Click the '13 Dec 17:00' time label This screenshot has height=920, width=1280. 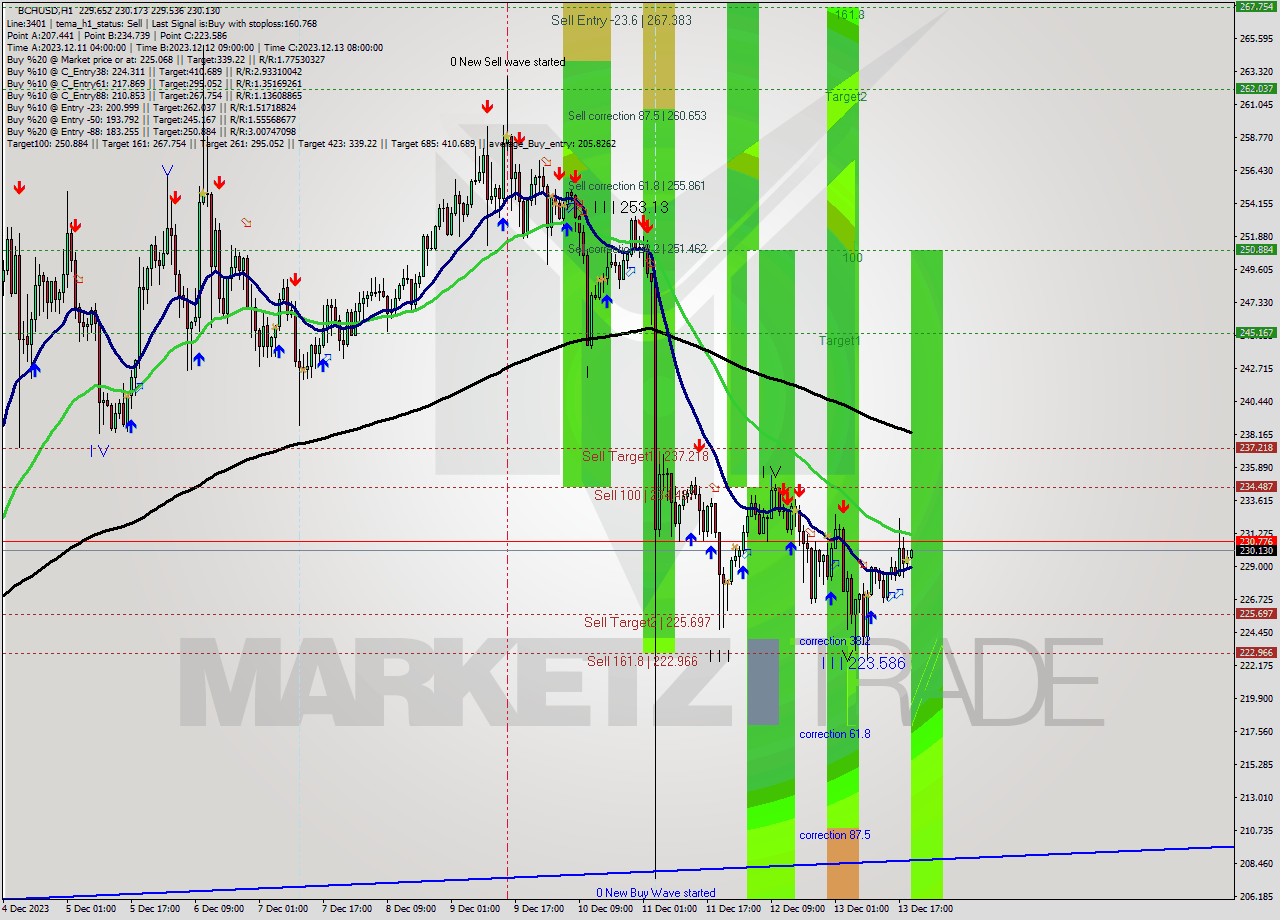click(926, 909)
